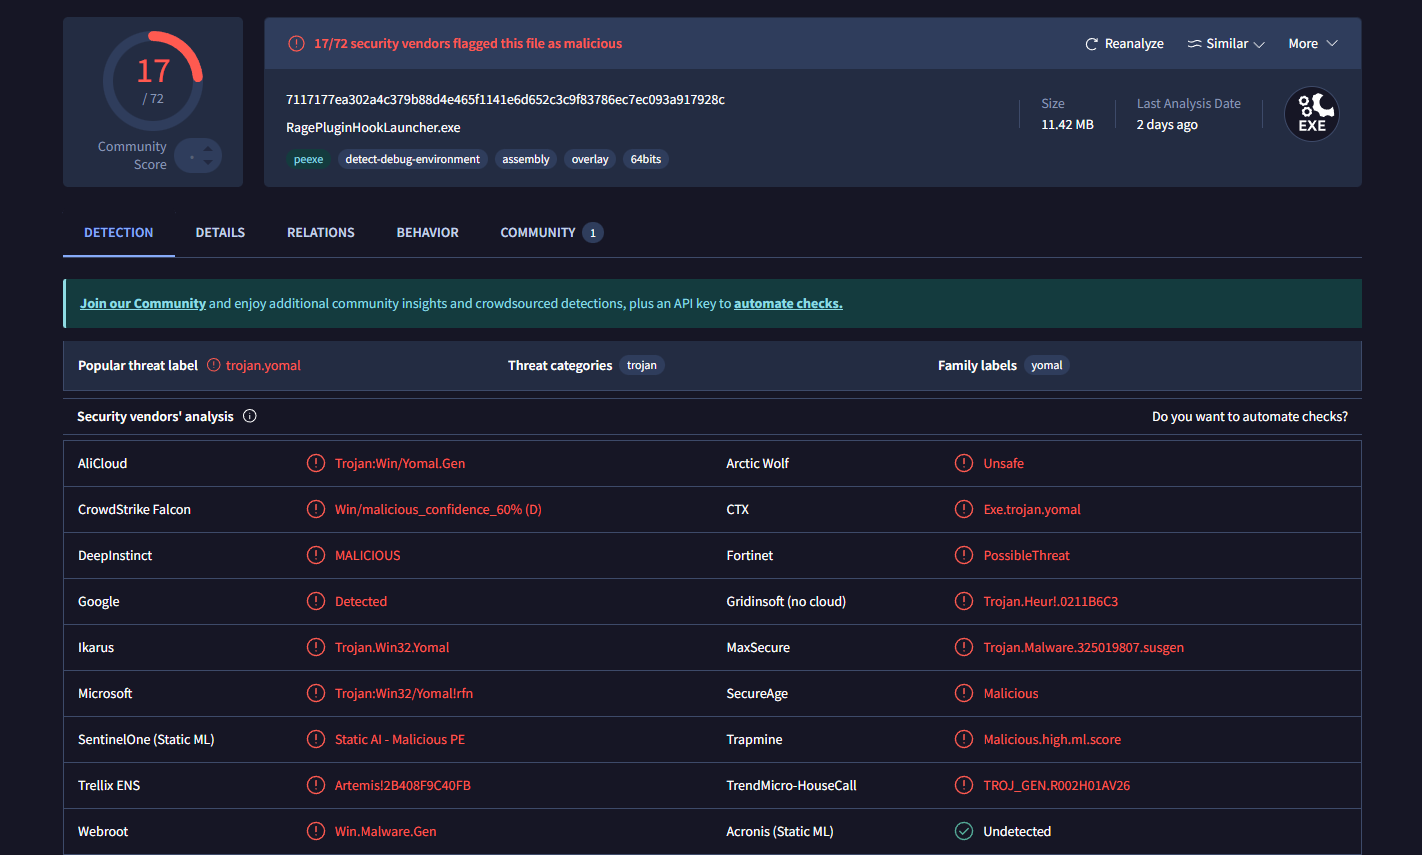Upvote the community score with up arrow
Image resolution: width=1422 pixels, height=855 pixels.
click(x=208, y=149)
